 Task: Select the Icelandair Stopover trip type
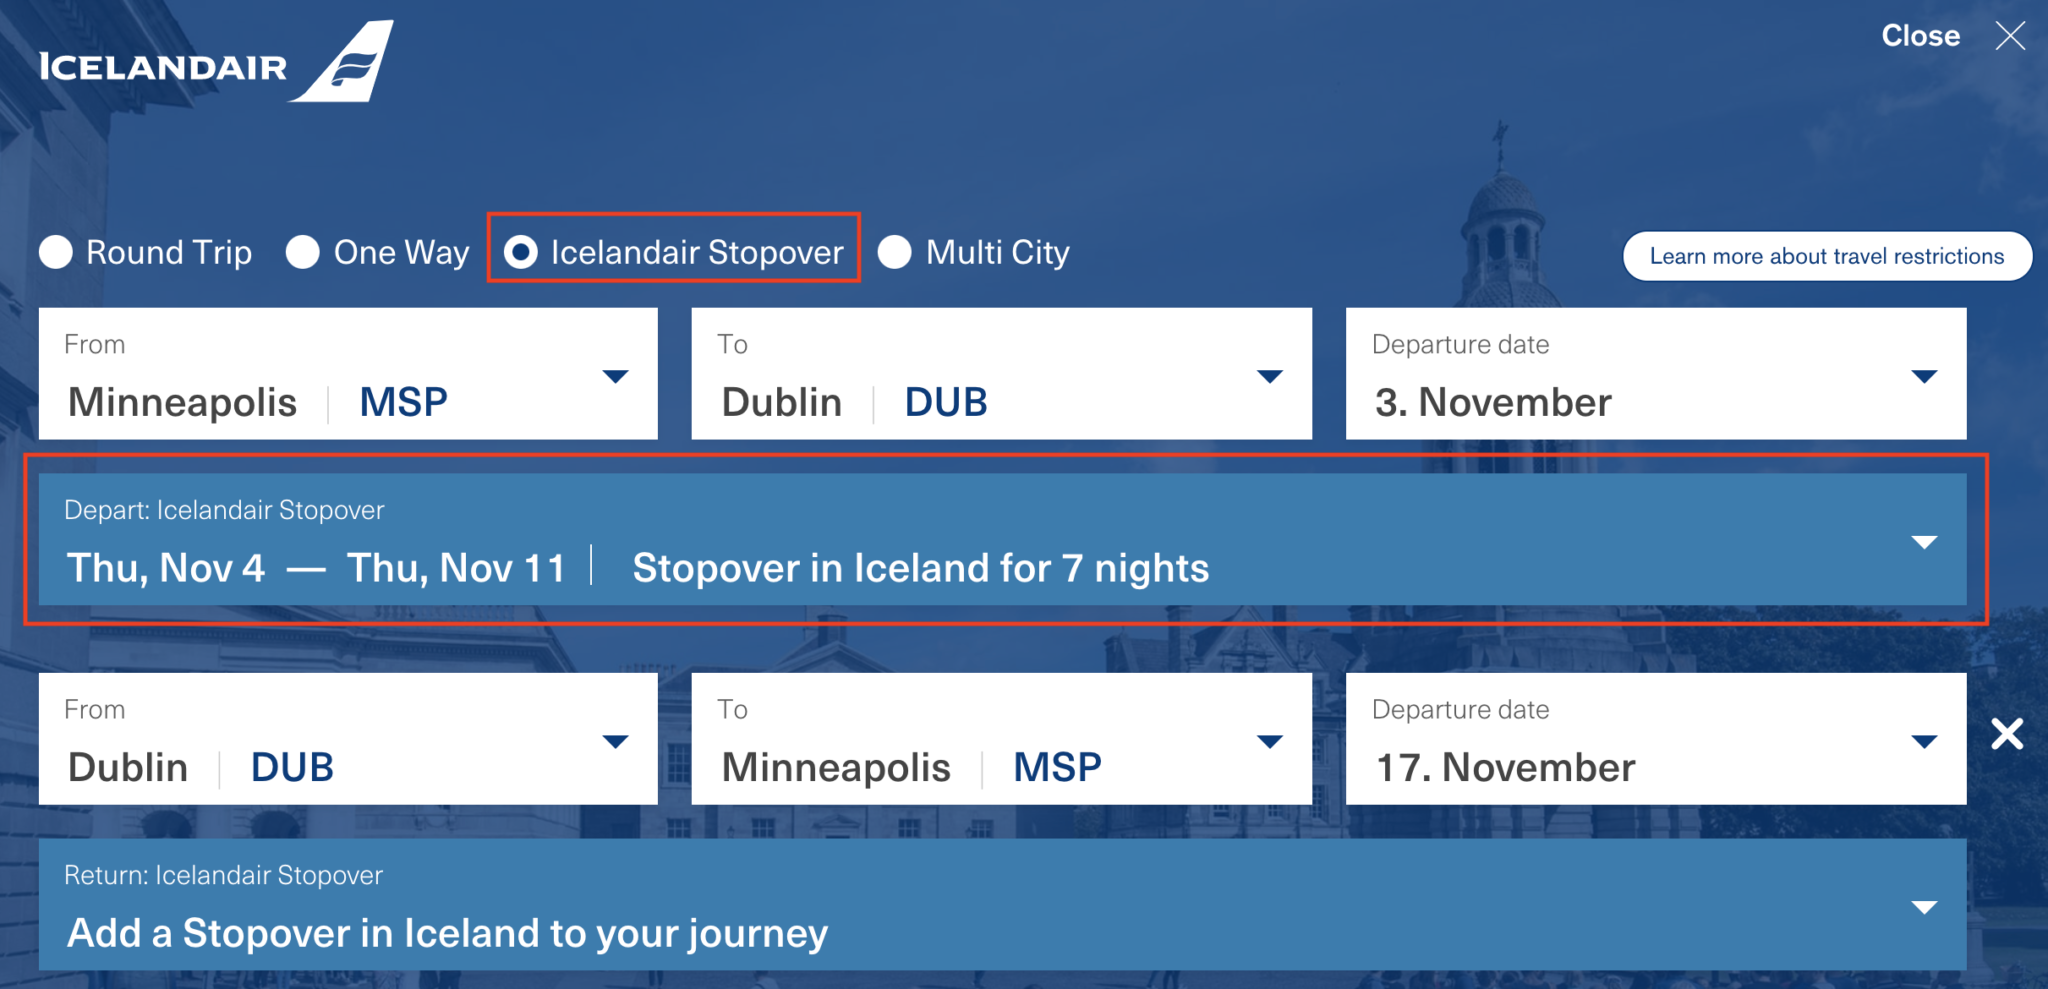(x=522, y=253)
